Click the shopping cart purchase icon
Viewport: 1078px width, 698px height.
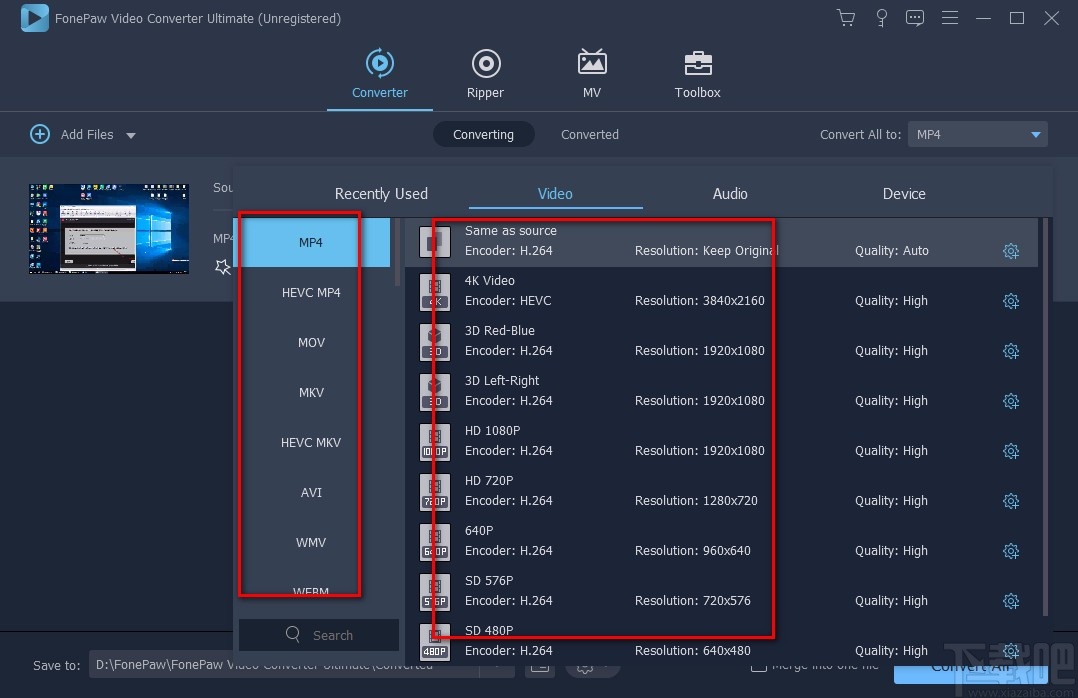click(x=846, y=18)
